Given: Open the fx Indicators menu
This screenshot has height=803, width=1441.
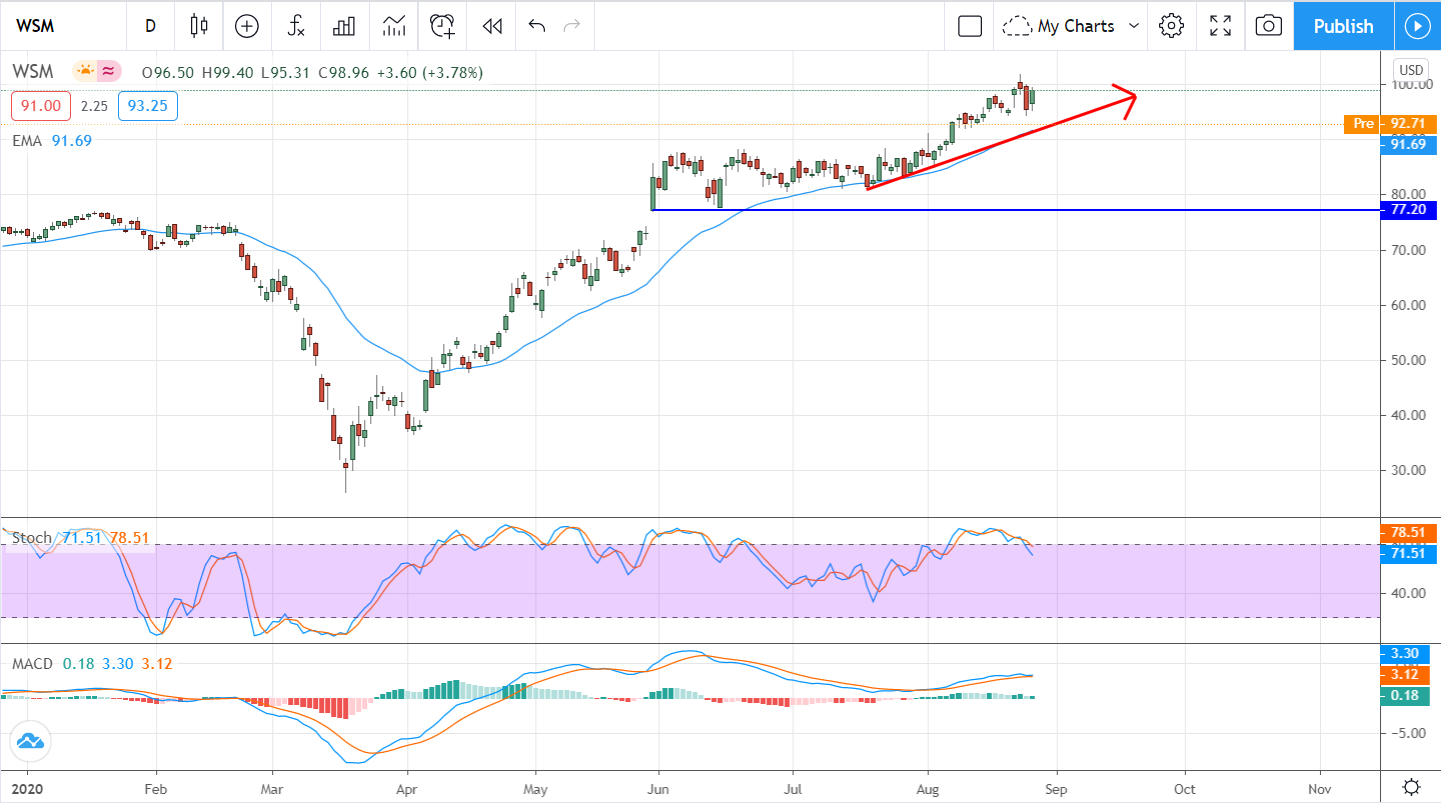Looking at the screenshot, I should (x=296, y=26).
